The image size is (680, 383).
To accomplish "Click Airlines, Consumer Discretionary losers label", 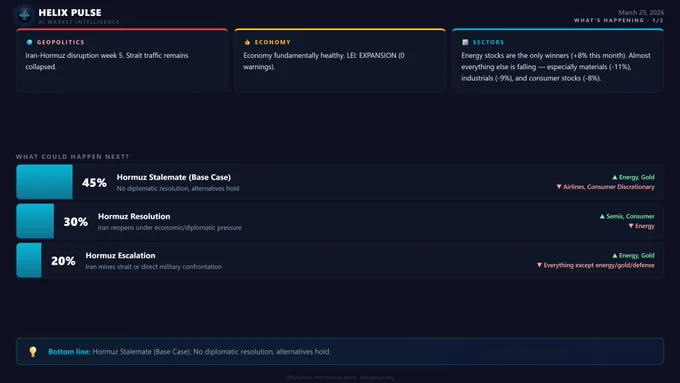I will pyautogui.click(x=609, y=187).
